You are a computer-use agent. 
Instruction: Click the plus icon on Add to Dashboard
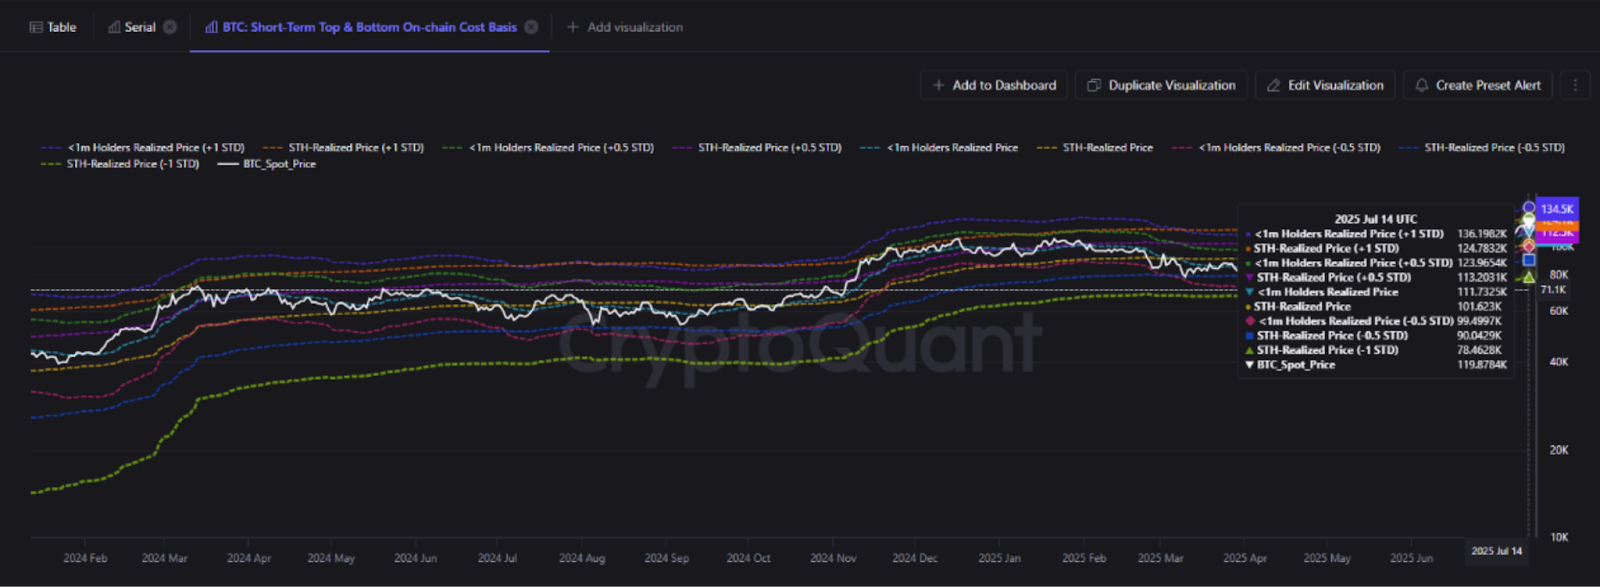938,85
